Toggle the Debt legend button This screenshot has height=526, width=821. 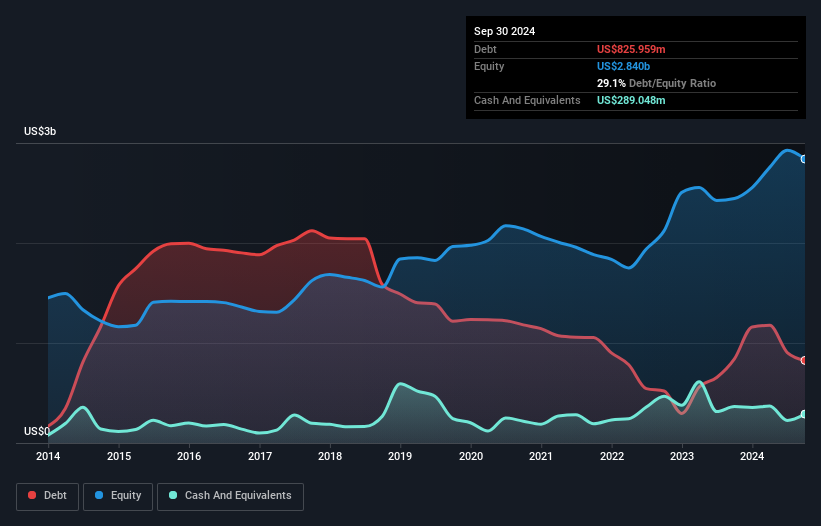coord(48,496)
